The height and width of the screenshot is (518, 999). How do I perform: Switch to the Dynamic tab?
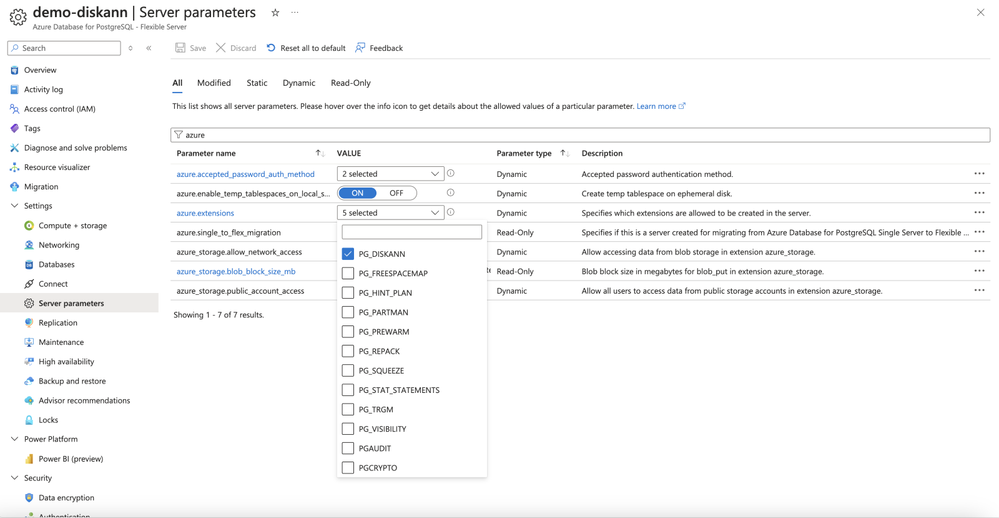click(299, 83)
